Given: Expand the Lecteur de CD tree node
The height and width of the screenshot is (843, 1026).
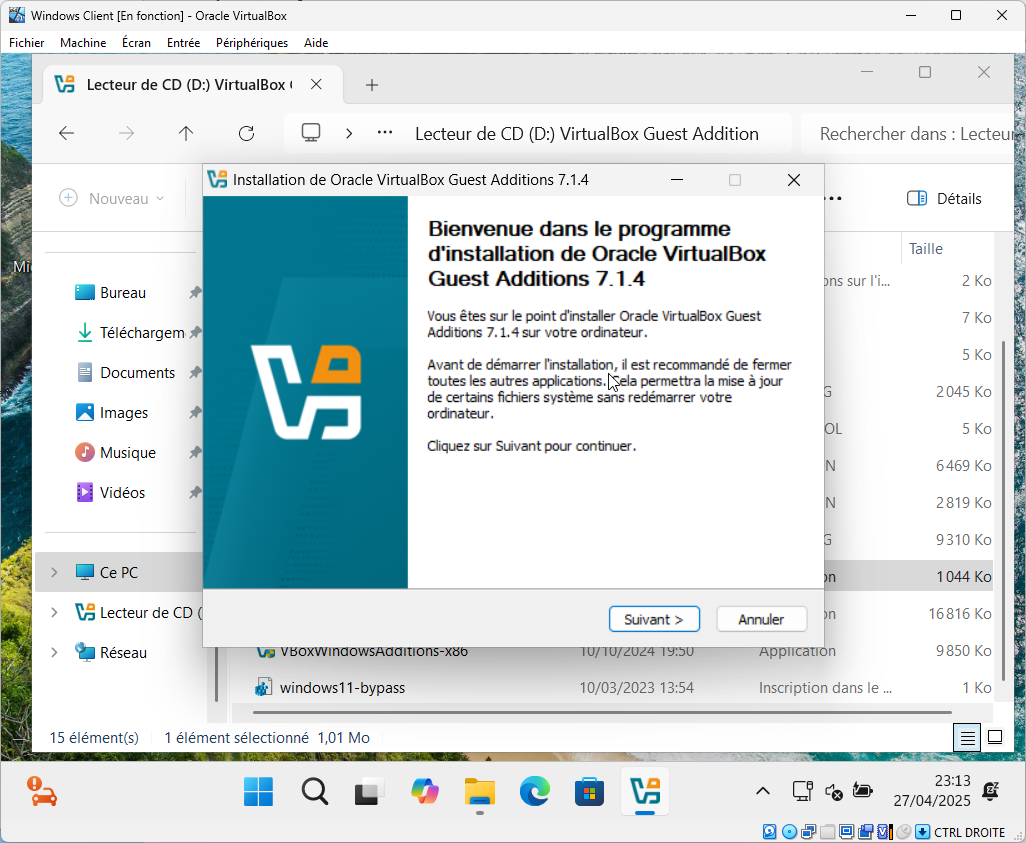Looking at the screenshot, I should (x=54, y=613).
